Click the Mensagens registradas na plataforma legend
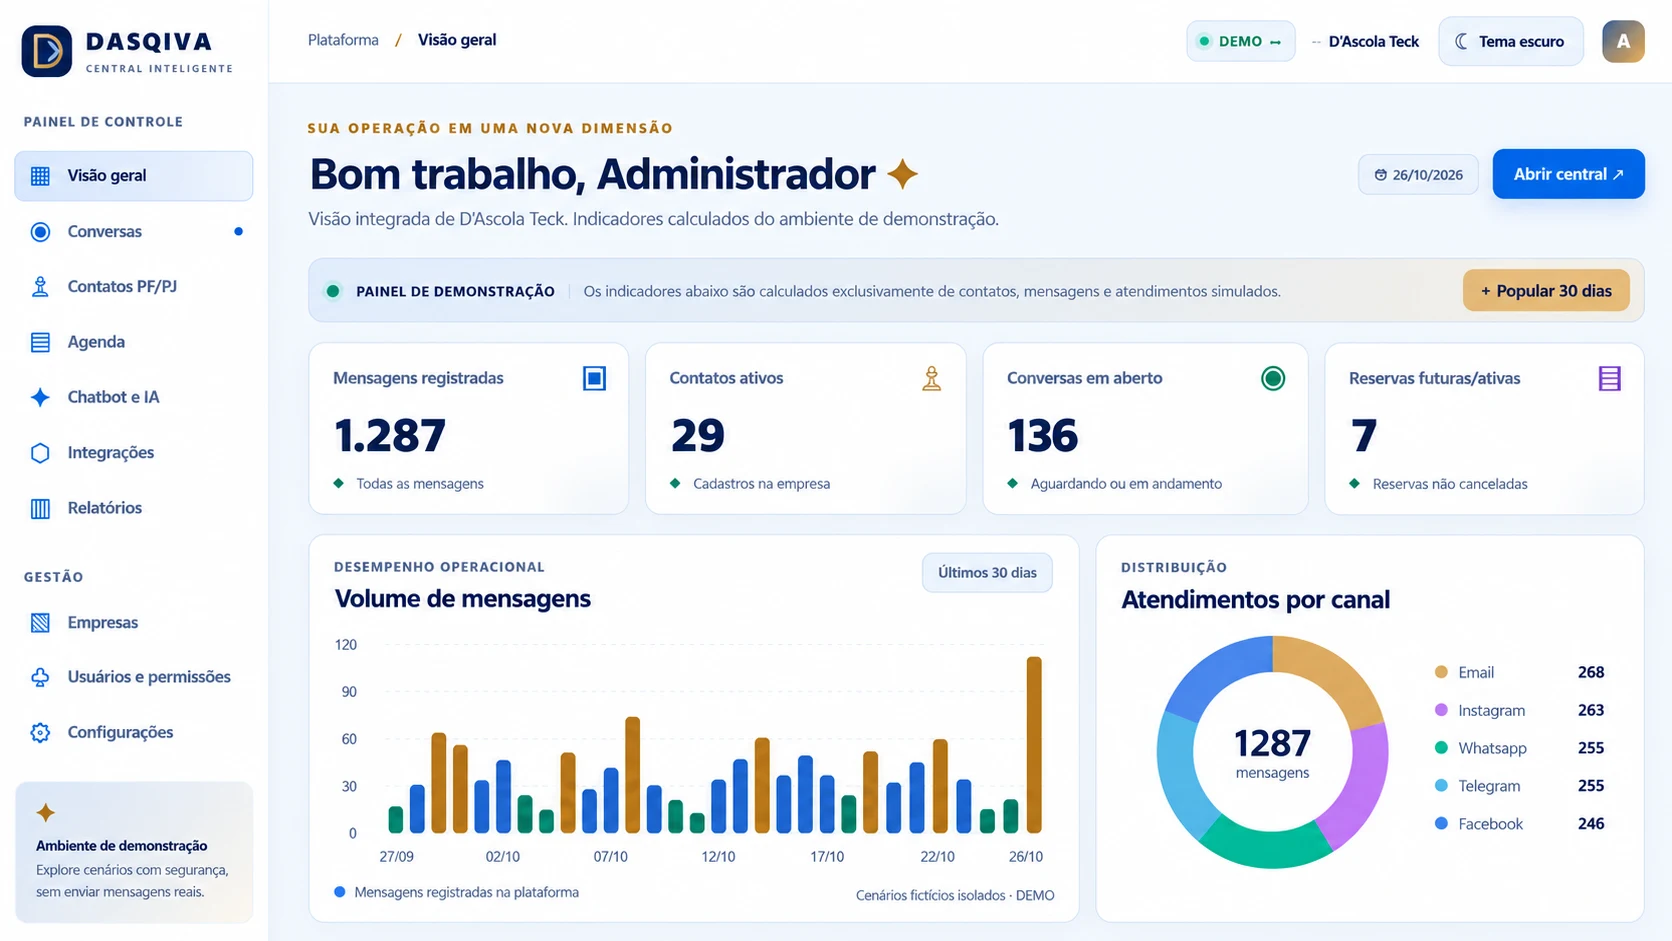The width and height of the screenshot is (1672, 941). pos(457,892)
